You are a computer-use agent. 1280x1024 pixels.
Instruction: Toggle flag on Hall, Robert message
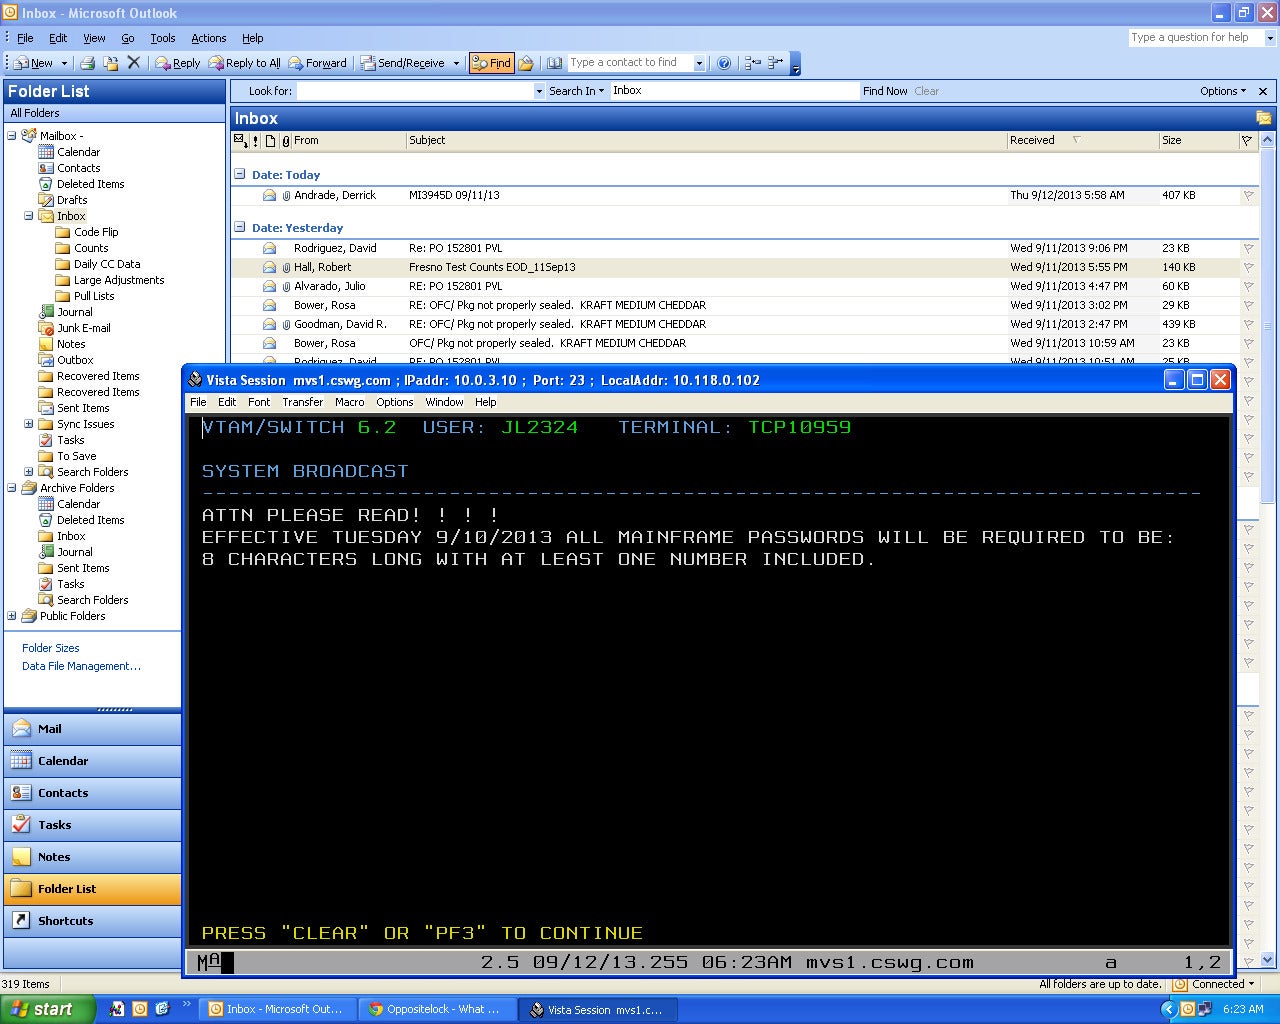point(1248,268)
